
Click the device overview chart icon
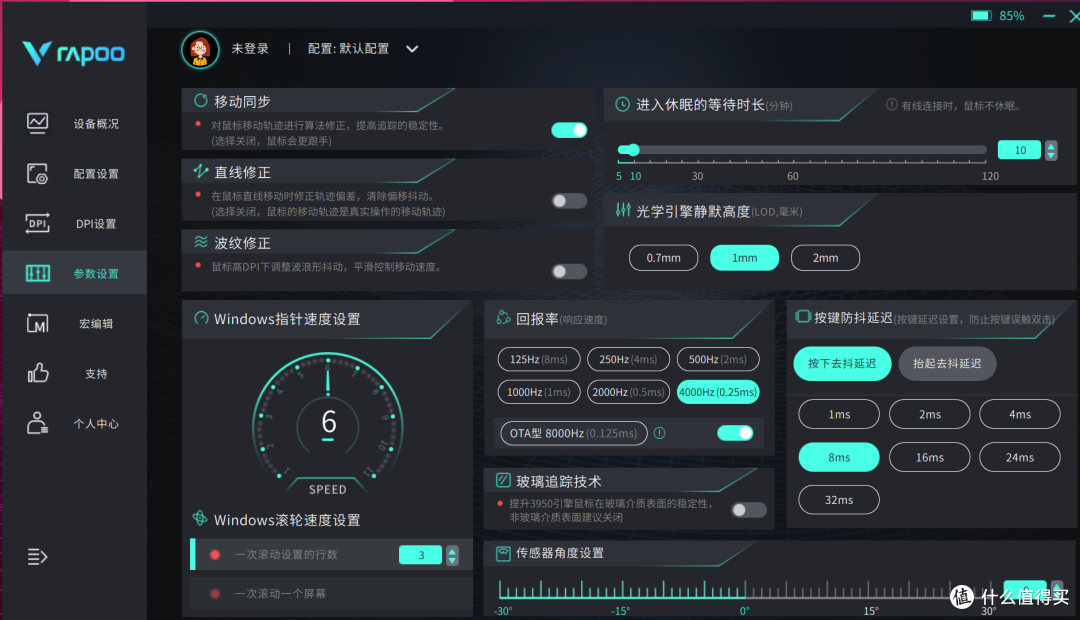(x=37, y=123)
